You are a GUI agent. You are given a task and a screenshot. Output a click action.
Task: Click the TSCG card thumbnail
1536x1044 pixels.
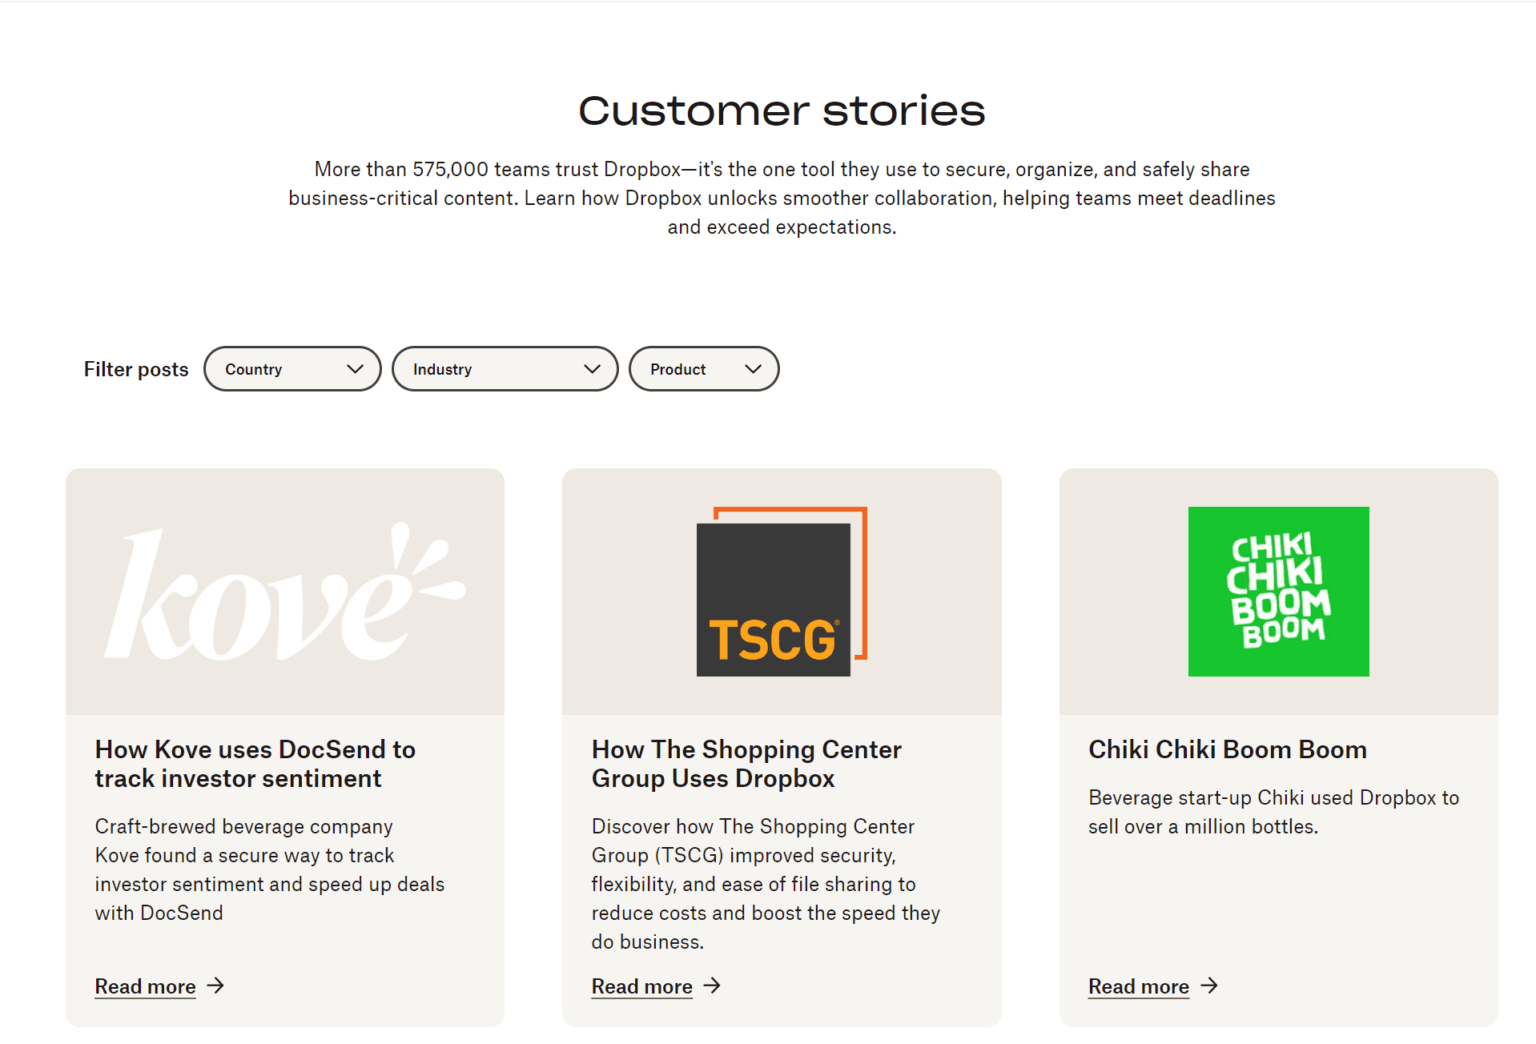click(781, 591)
